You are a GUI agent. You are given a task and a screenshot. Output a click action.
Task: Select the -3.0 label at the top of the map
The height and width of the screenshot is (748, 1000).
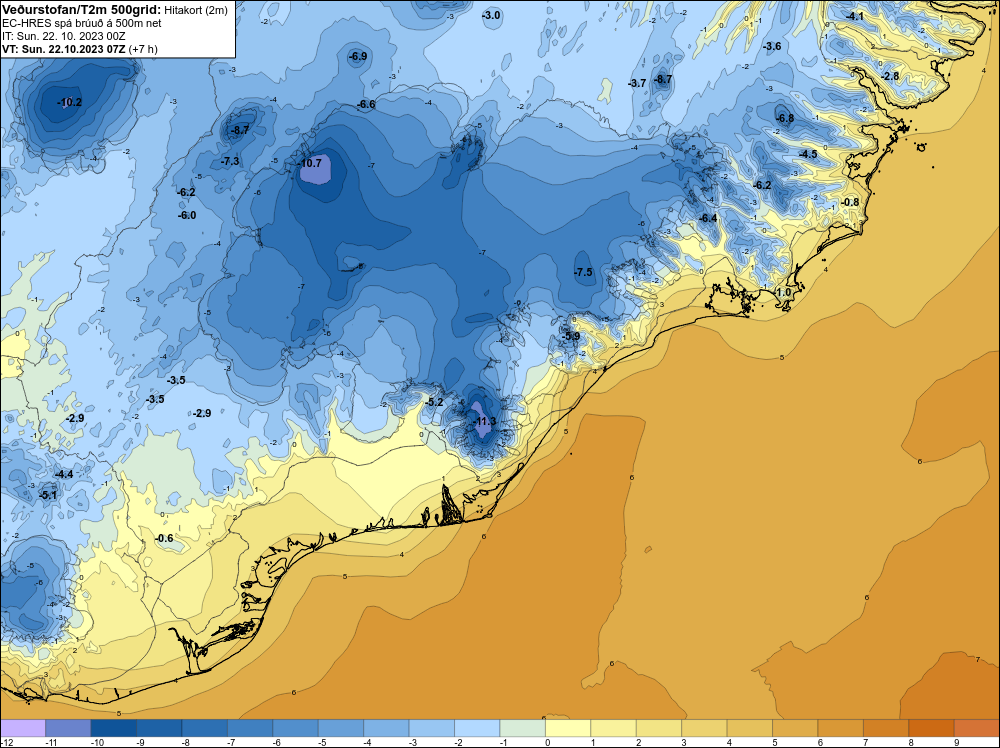[x=491, y=15]
